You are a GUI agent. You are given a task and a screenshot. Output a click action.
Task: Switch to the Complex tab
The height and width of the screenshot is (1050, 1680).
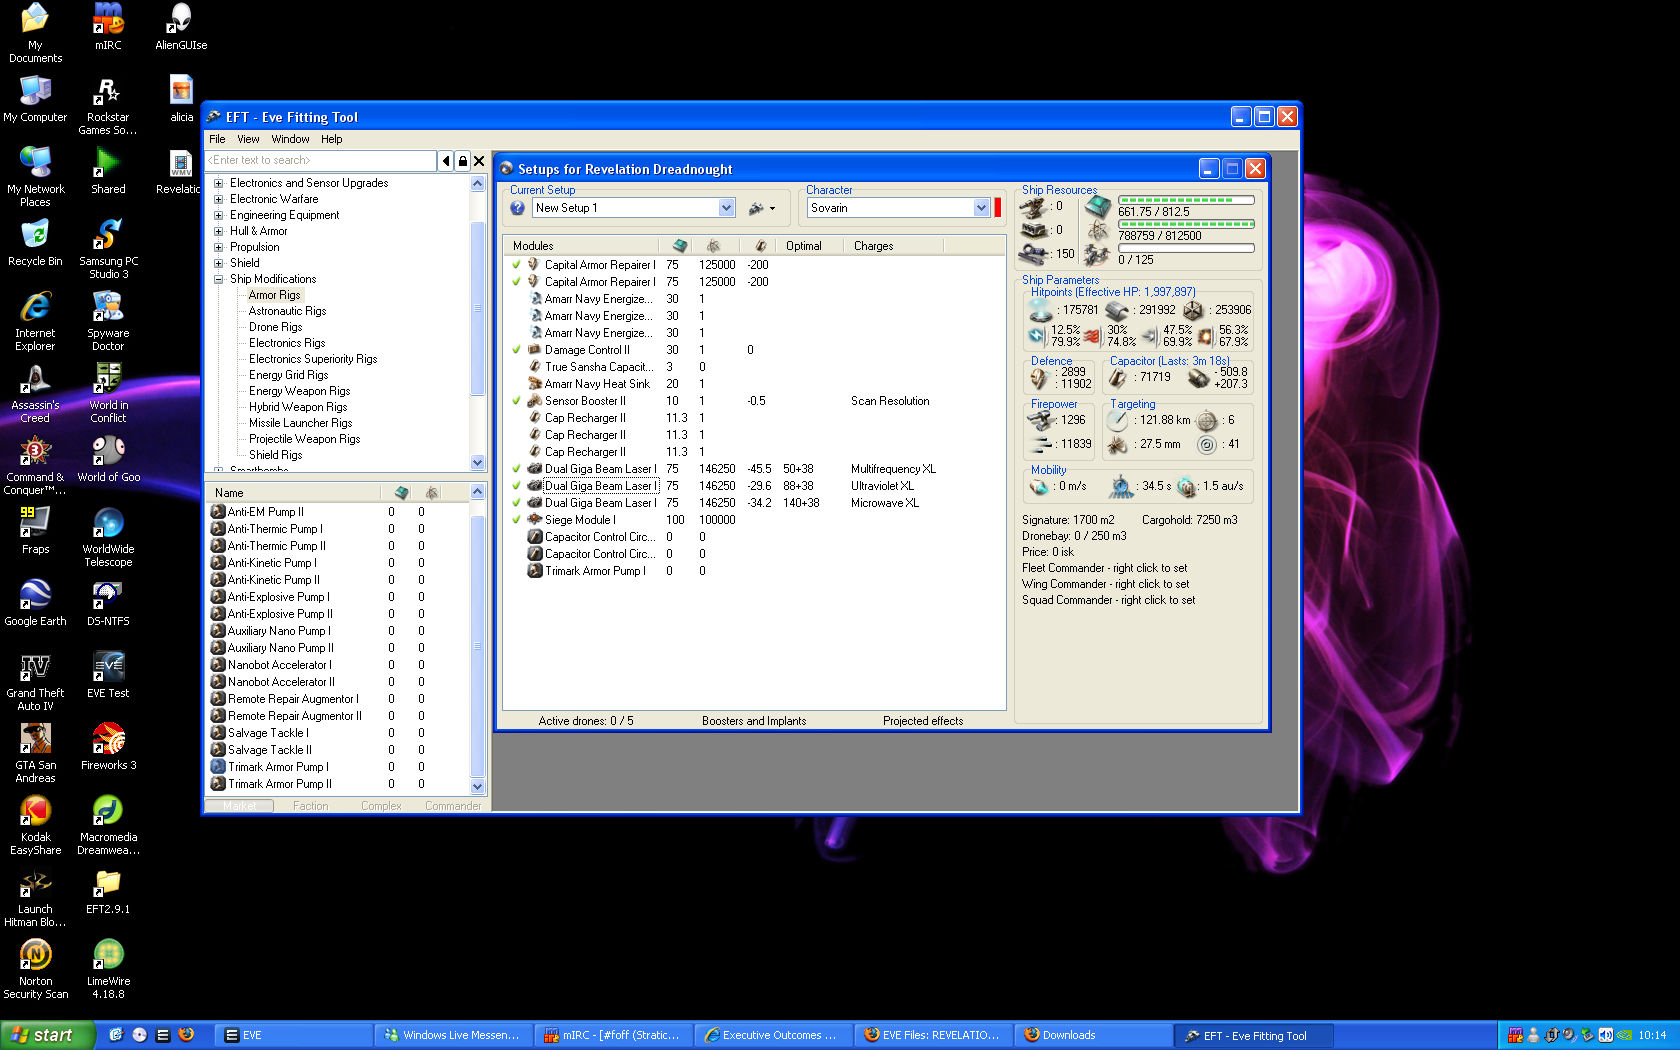click(381, 806)
